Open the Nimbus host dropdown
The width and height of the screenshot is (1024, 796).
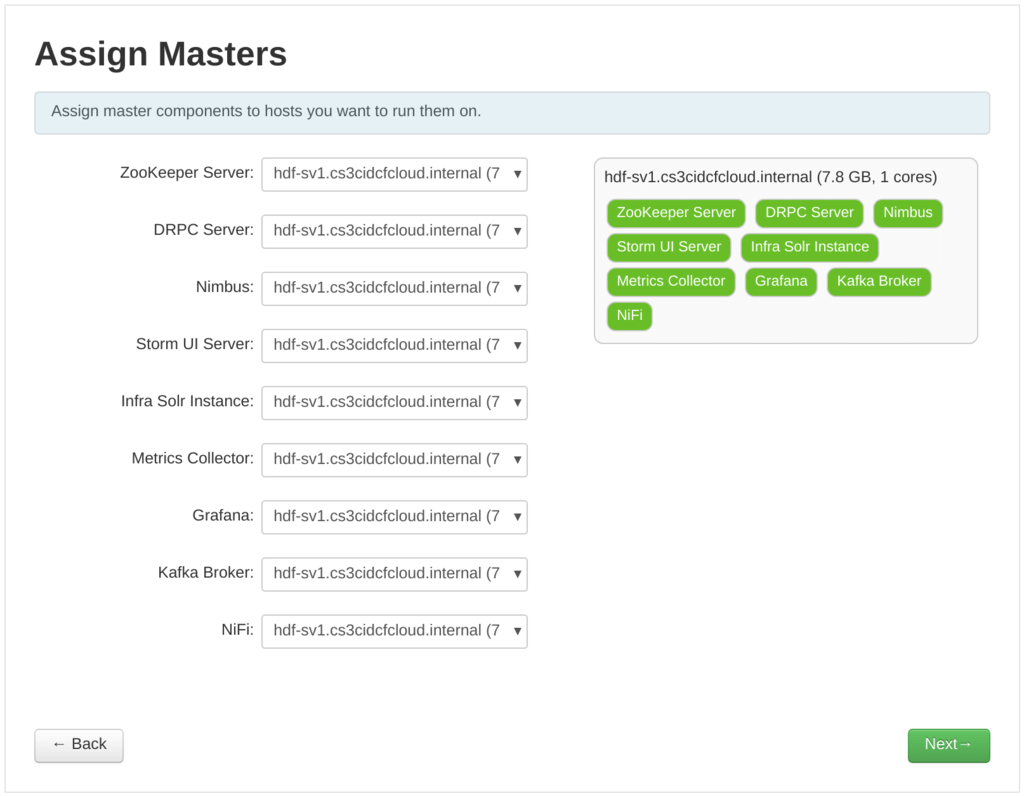[394, 289]
